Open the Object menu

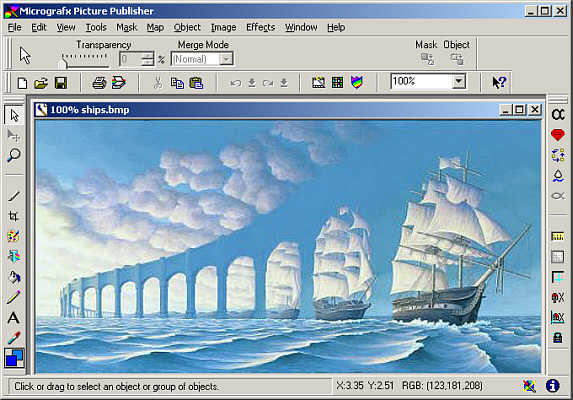click(187, 27)
